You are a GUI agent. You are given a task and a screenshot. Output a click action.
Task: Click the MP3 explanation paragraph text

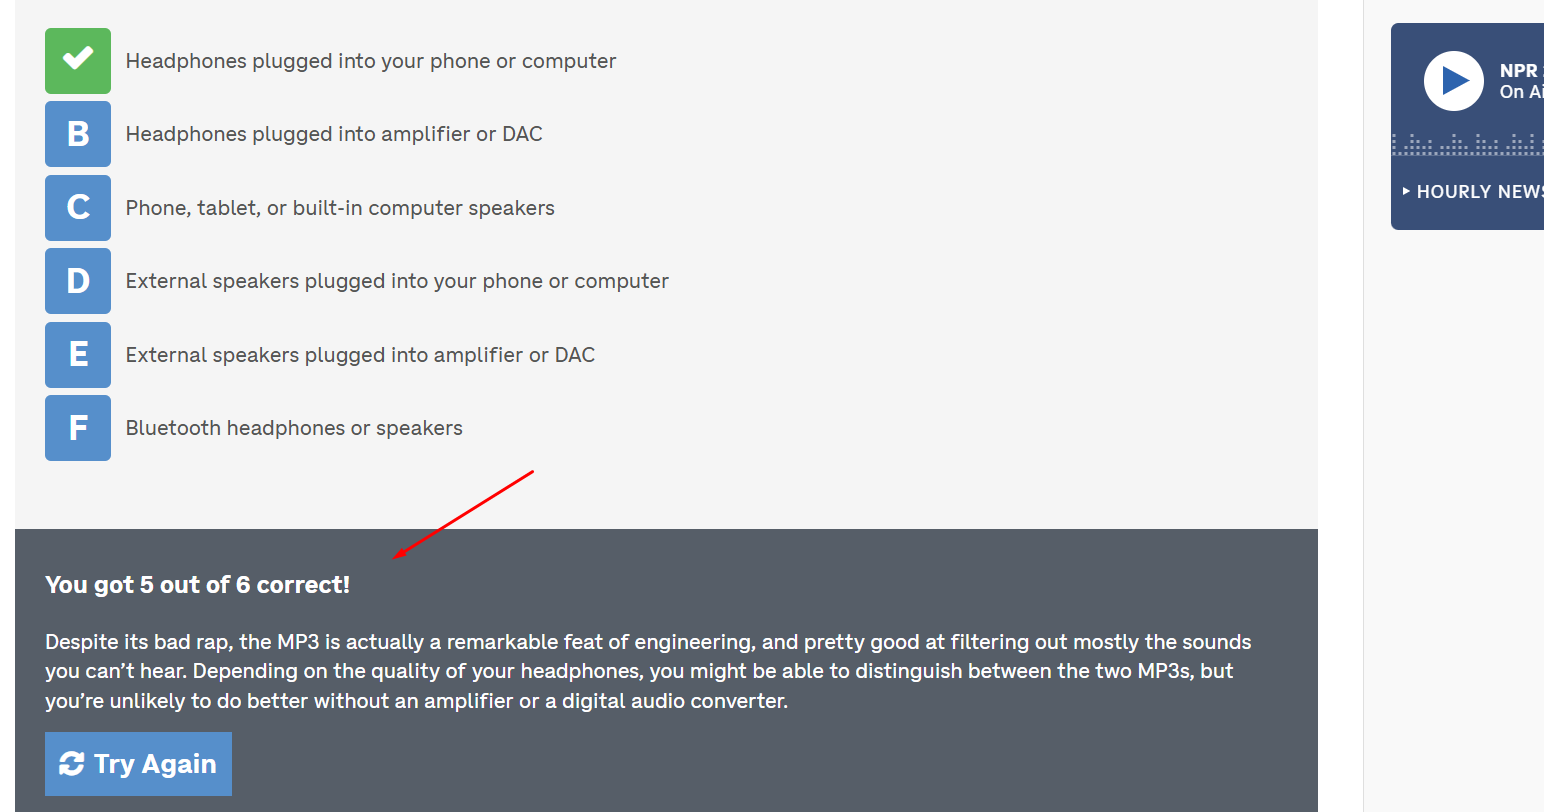point(648,671)
